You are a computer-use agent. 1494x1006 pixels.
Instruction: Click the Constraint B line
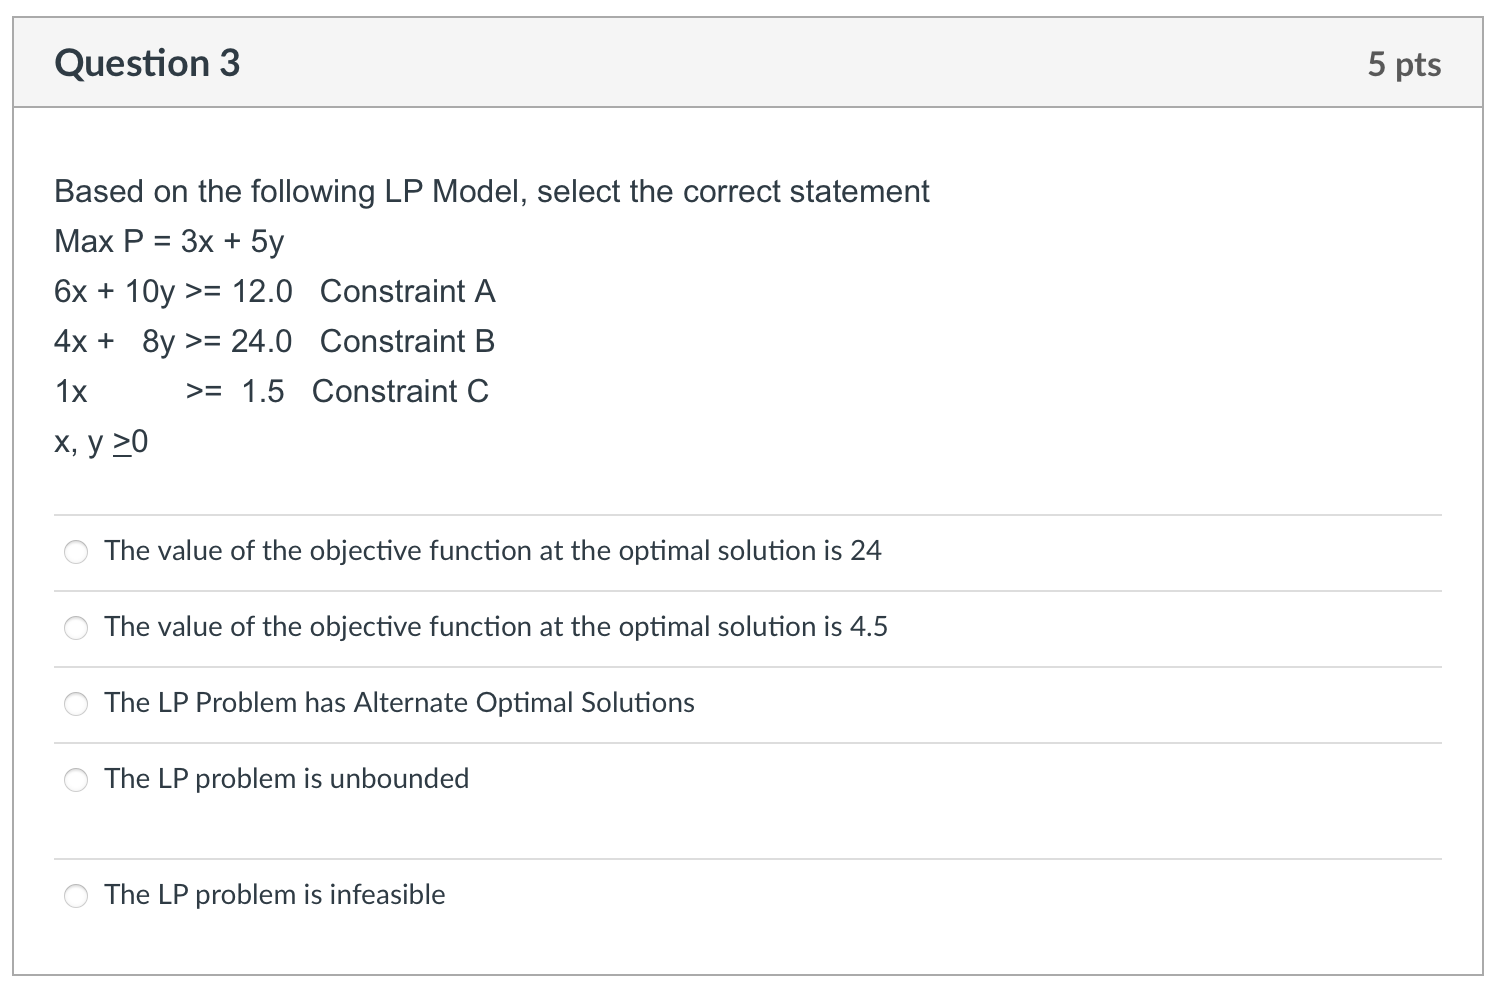274,341
